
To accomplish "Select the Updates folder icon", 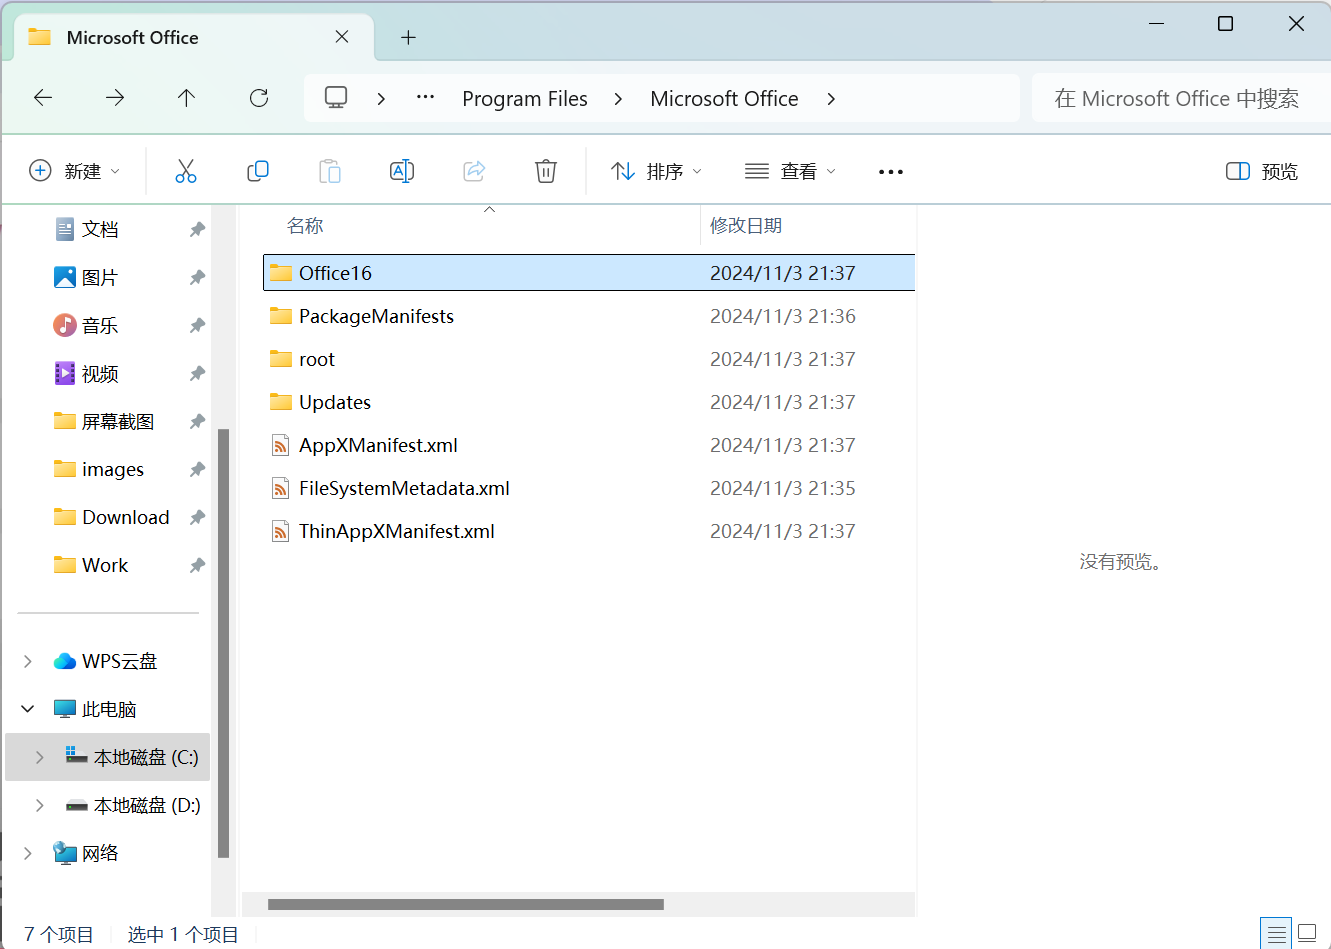I will [281, 402].
